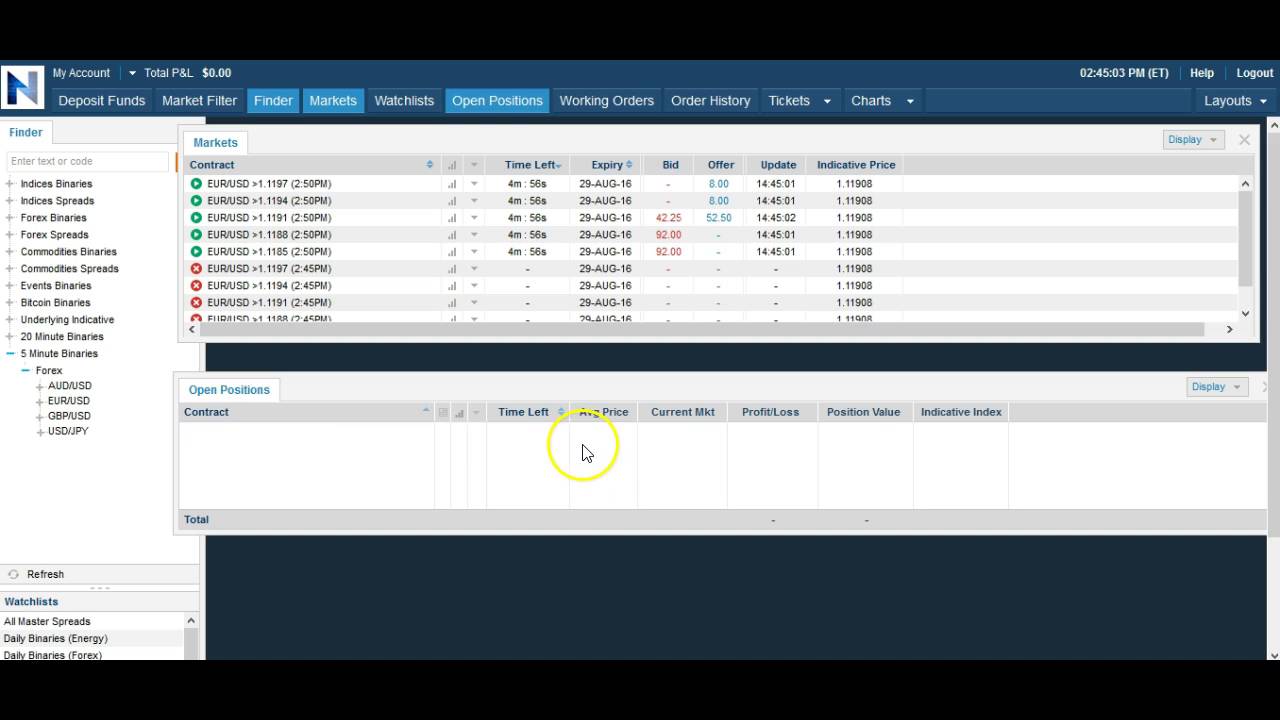Viewport: 1280px width, 720px height.
Task: Expand the 20 Minute Binaries node
Action: [x=10, y=337]
